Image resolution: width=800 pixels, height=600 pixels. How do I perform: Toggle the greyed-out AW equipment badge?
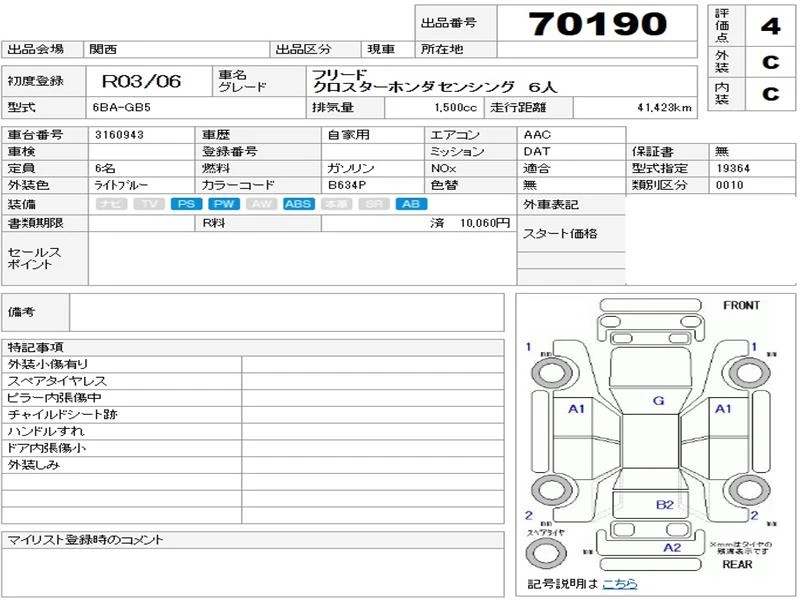(261, 204)
